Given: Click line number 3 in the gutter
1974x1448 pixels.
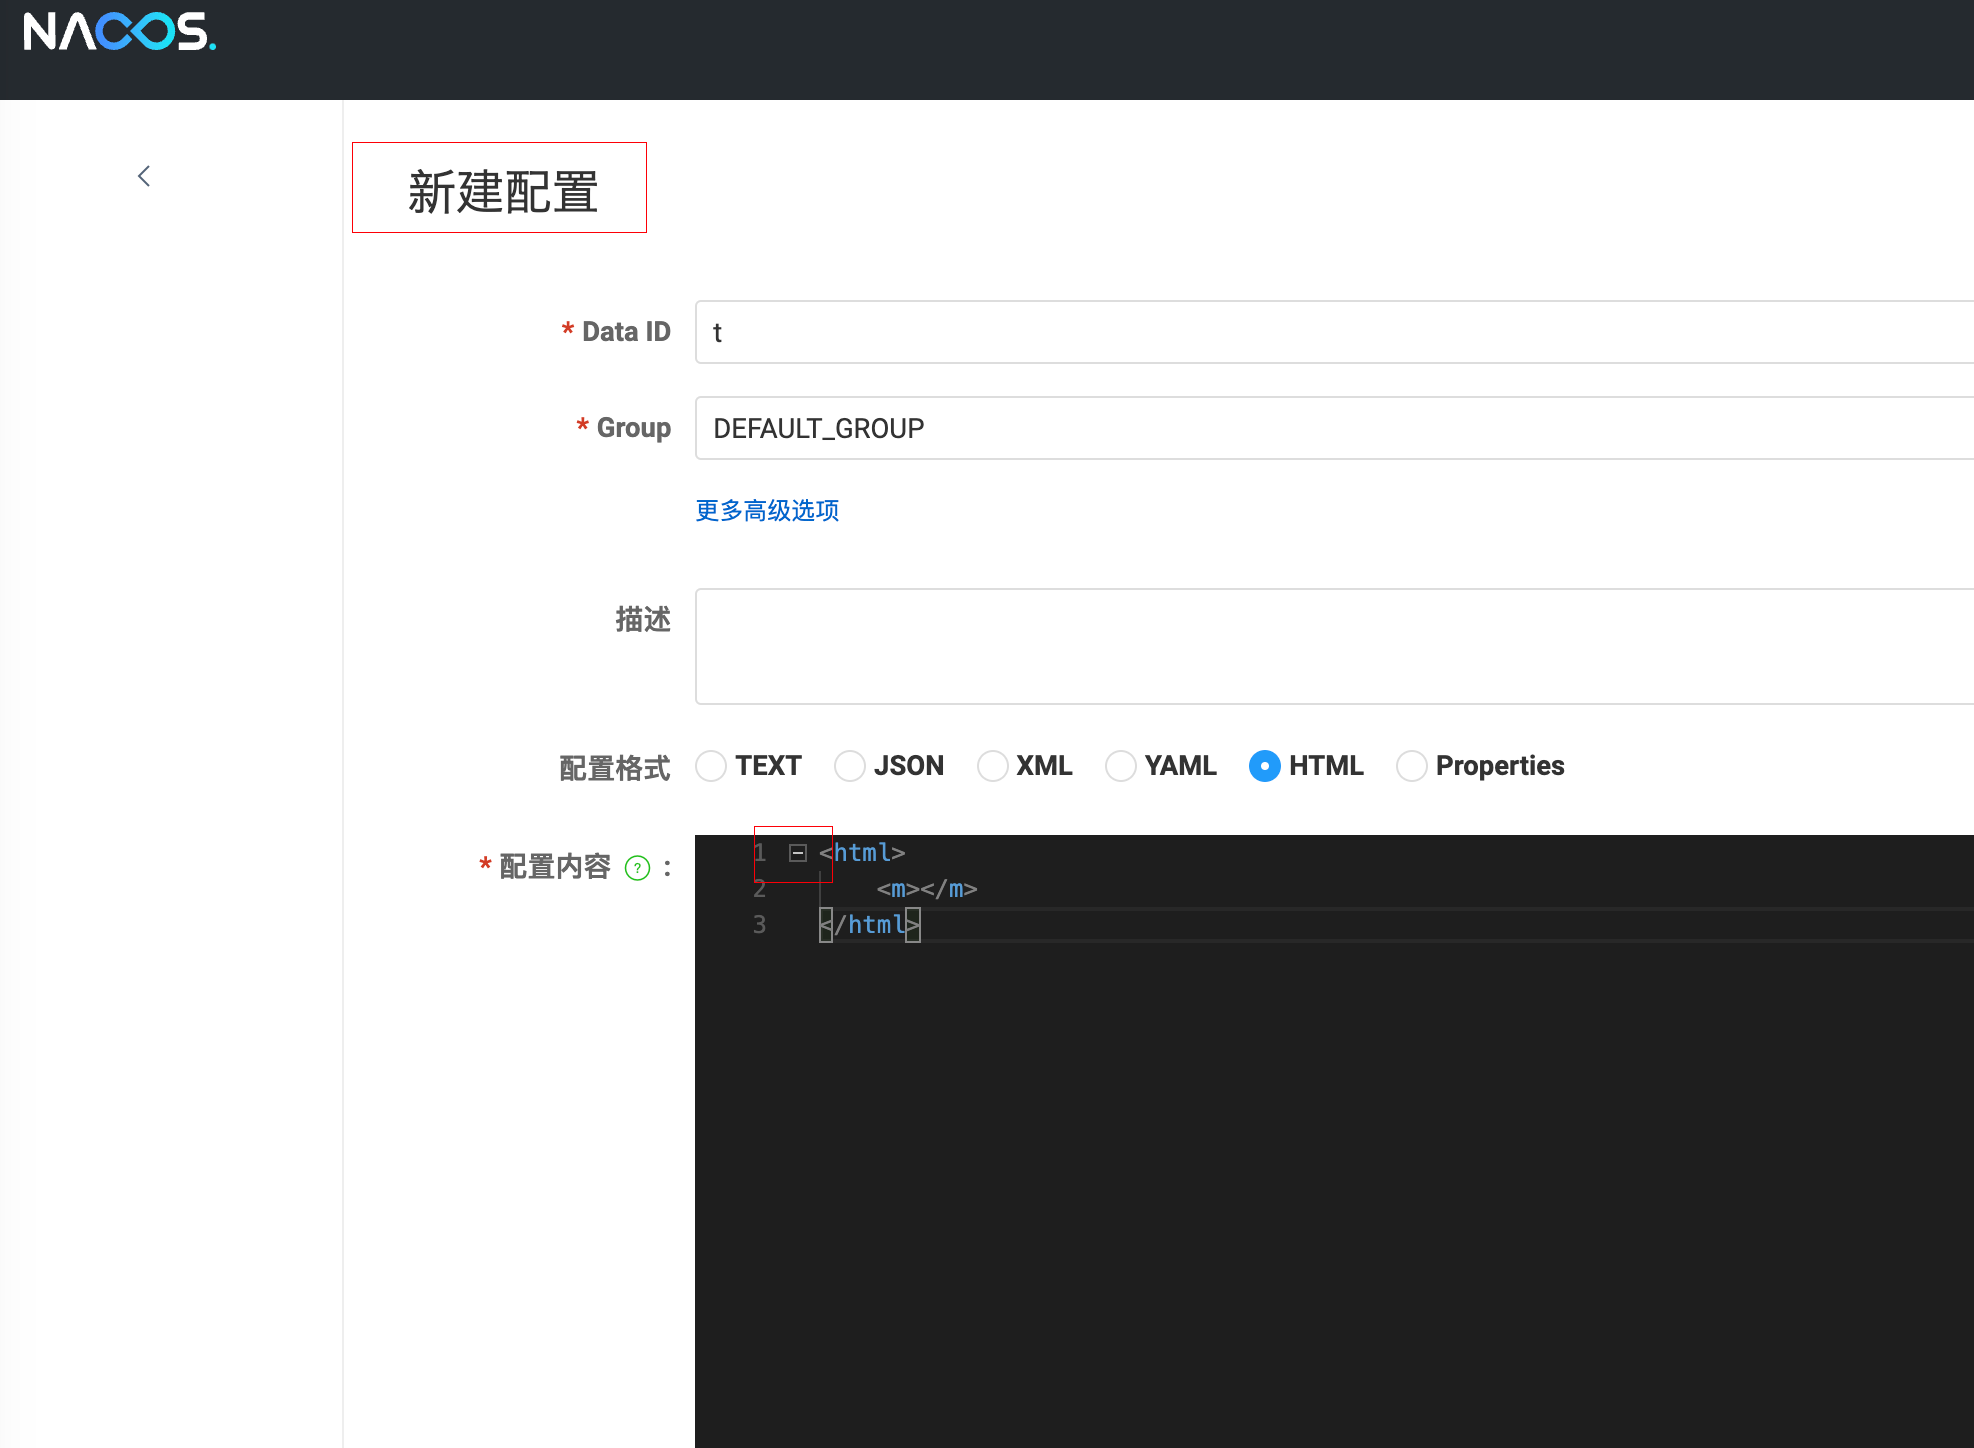Looking at the screenshot, I should pyautogui.click(x=759, y=924).
